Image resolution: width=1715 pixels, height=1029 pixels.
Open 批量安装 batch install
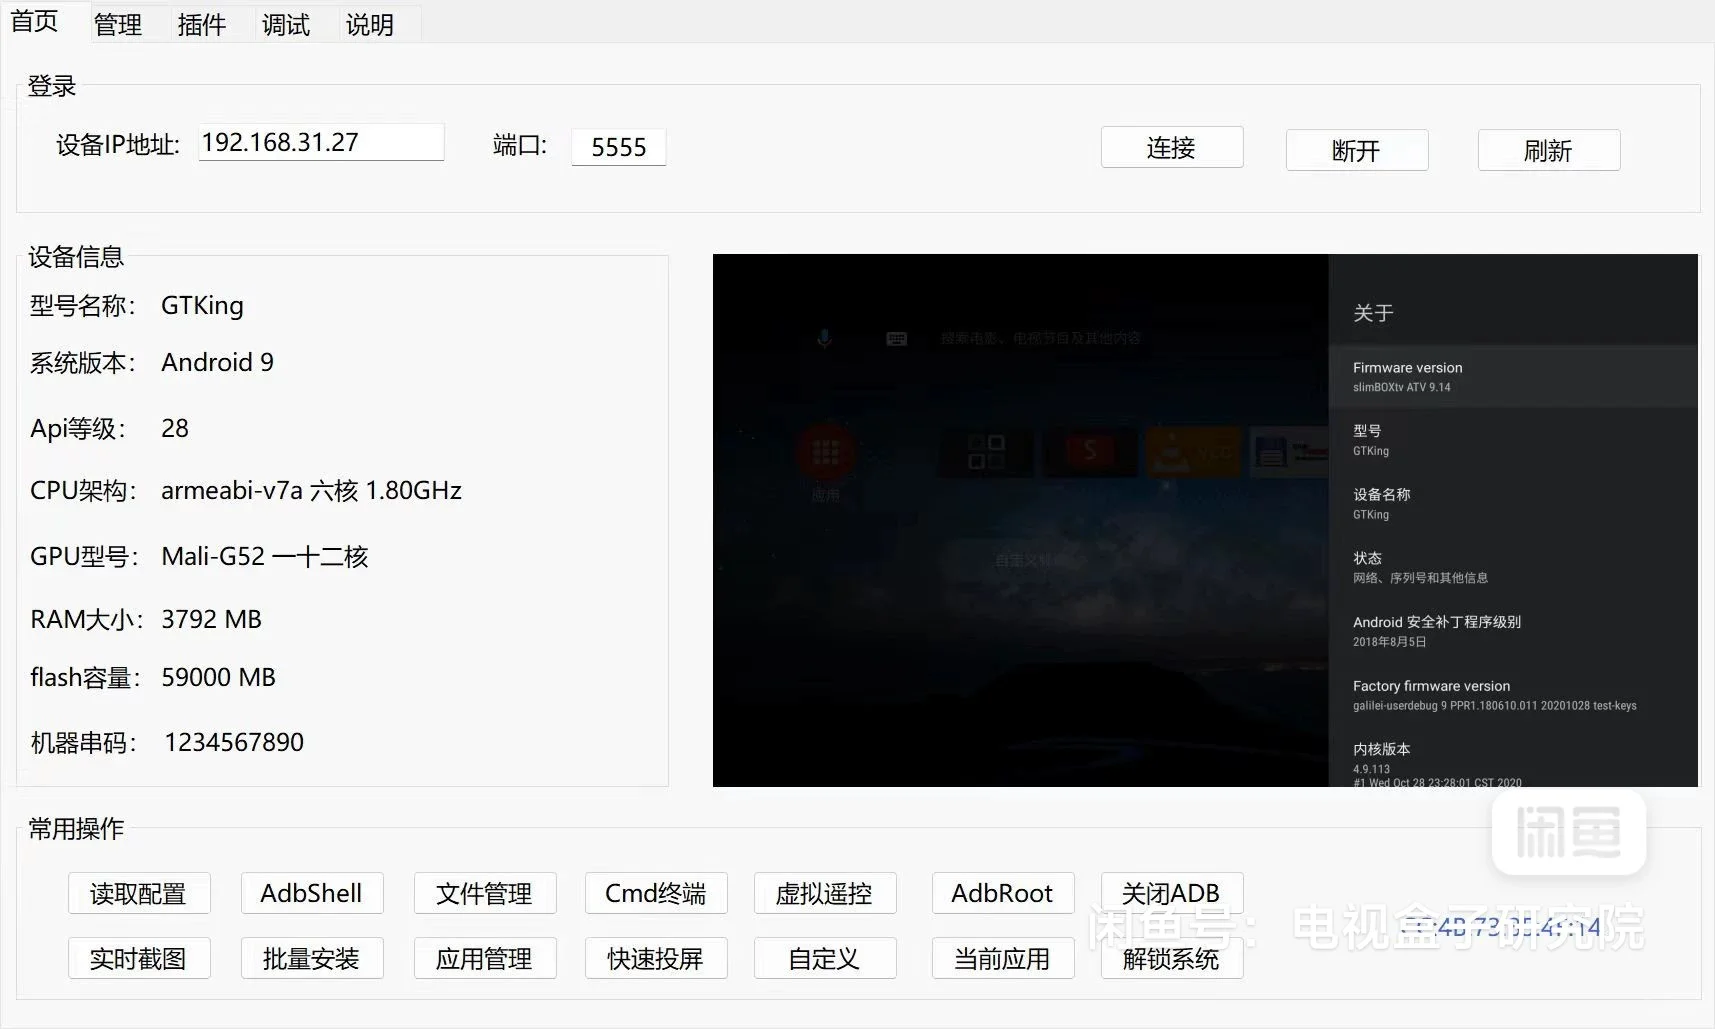click(311, 958)
